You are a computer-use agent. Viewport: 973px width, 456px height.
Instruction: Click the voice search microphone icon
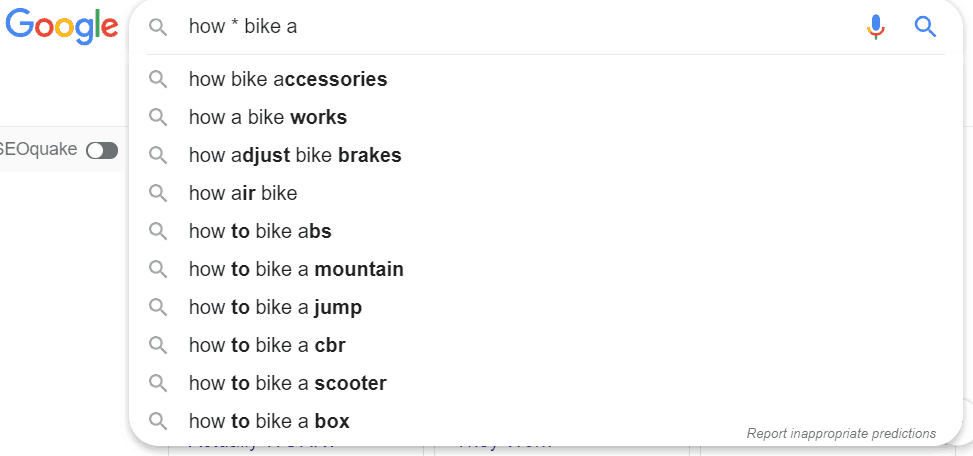point(876,27)
